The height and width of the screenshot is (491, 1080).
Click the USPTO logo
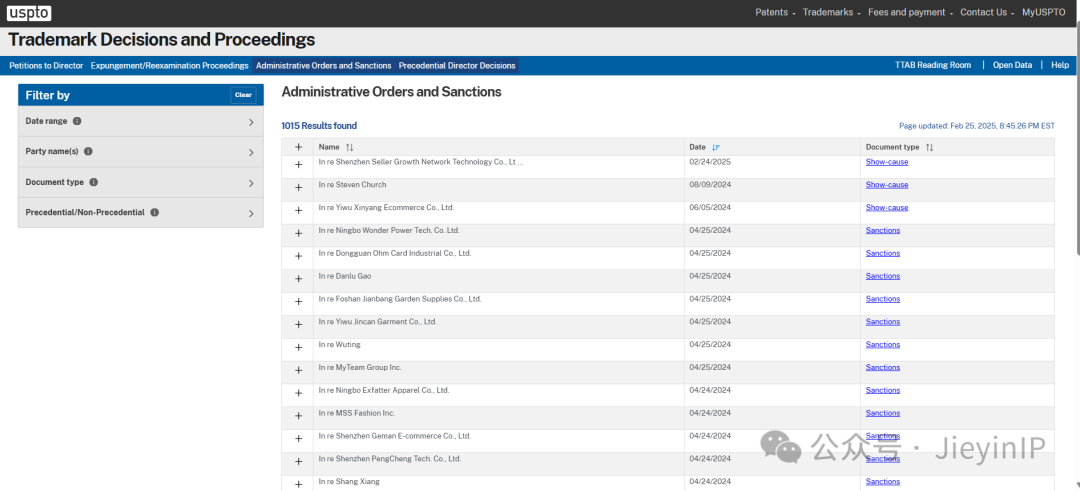[30, 12]
